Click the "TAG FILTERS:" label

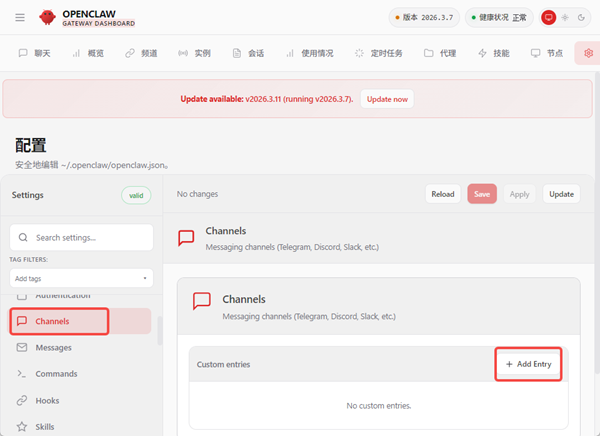click(x=29, y=260)
